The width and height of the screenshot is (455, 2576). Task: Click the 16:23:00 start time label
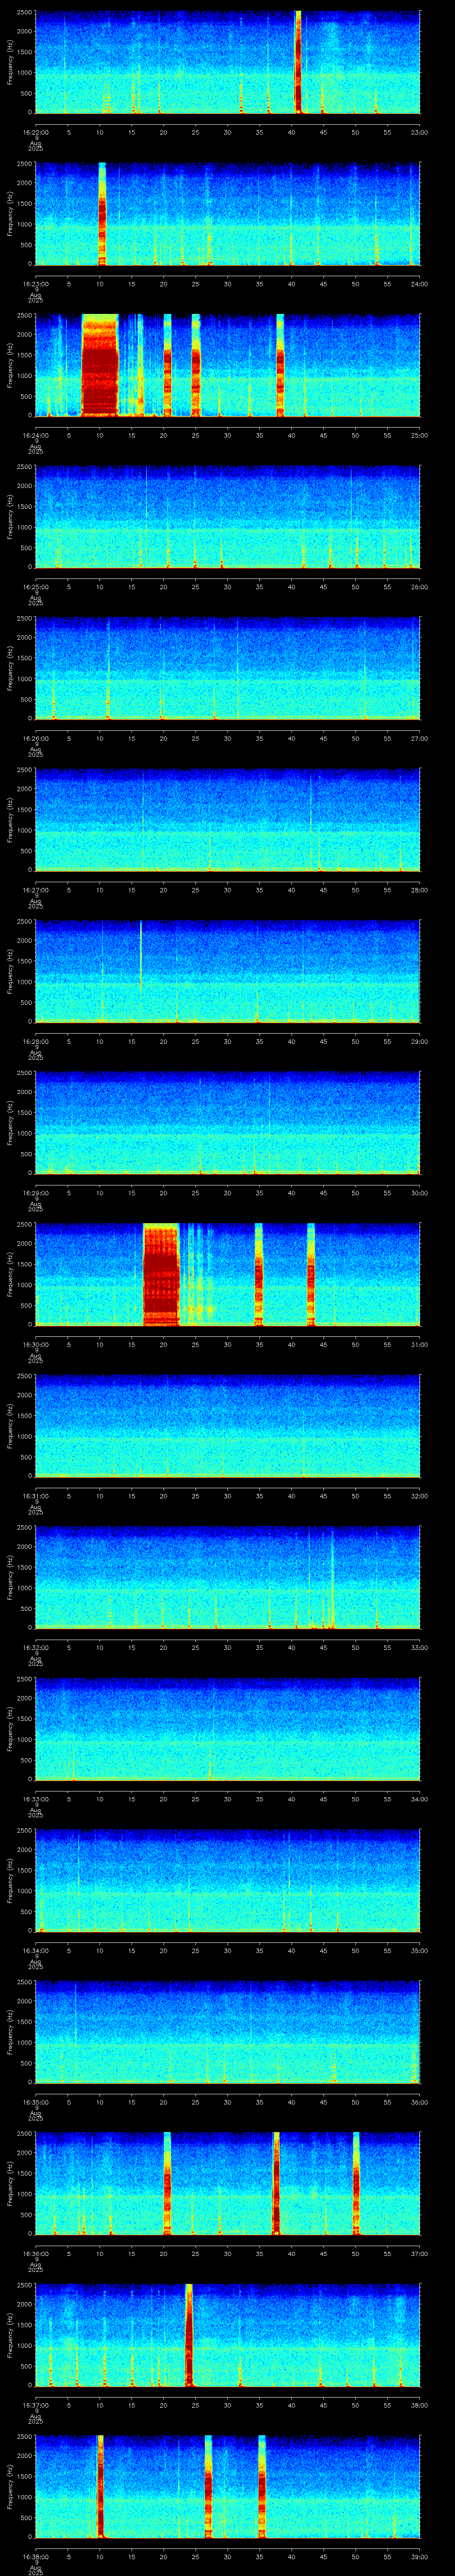(x=35, y=284)
